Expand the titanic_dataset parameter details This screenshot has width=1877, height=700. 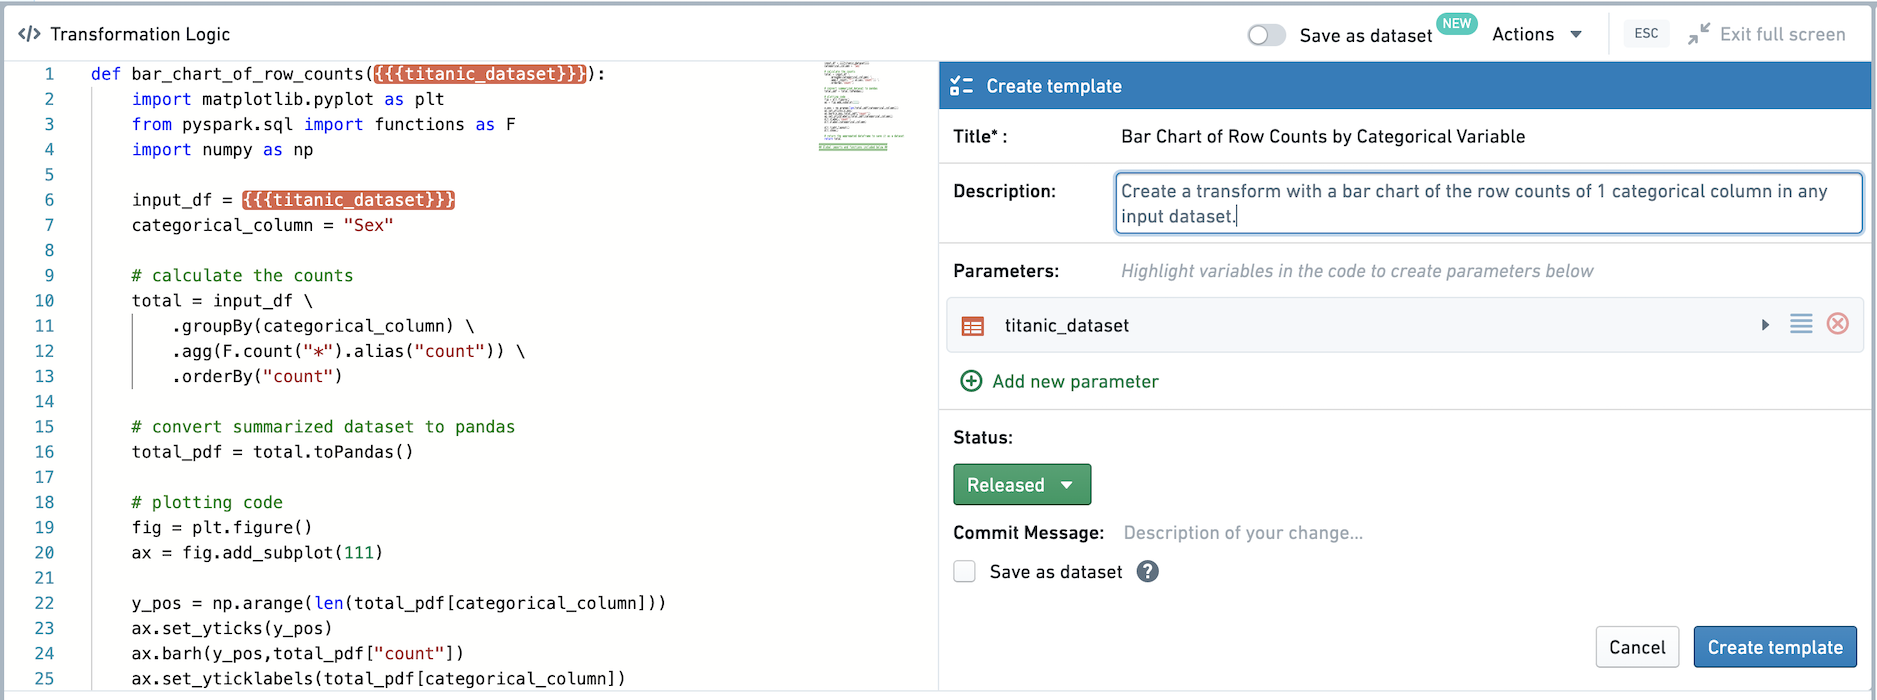(1765, 325)
